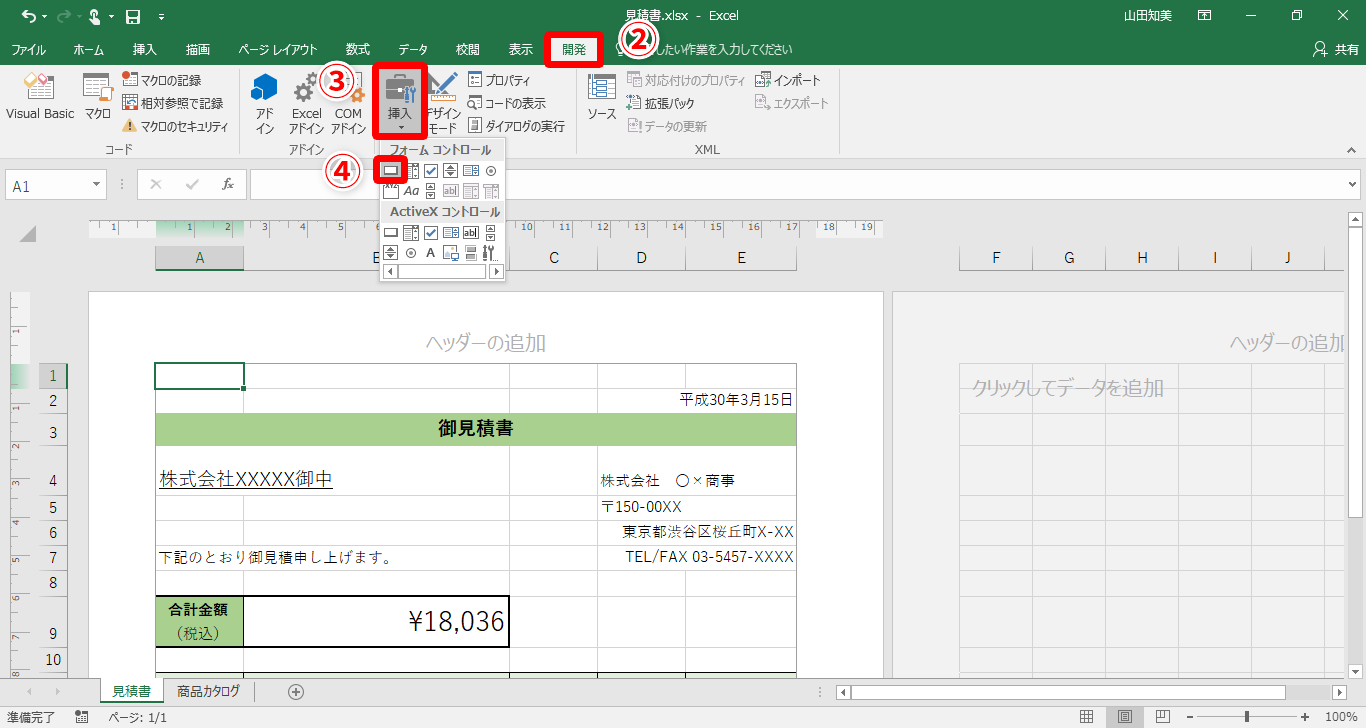The image size is (1366, 728).
Task: Click the Save icon in the title bar
Action: click(133, 16)
